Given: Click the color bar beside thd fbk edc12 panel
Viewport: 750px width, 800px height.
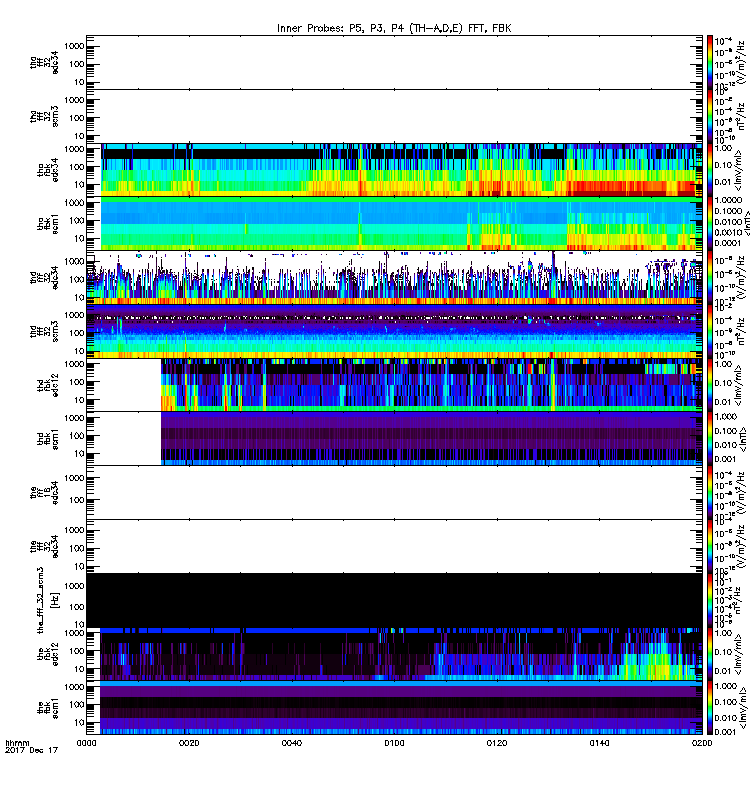Looking at the screenshot, I should pyautogui.click(x=710, y=385).
